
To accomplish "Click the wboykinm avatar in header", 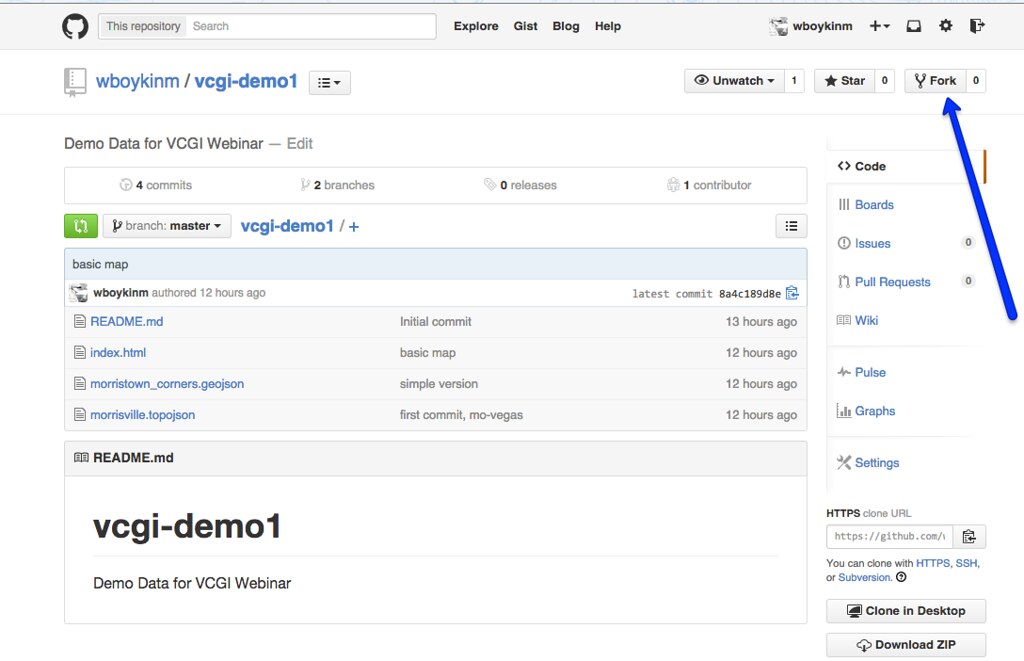I will (x=778, y=26).
